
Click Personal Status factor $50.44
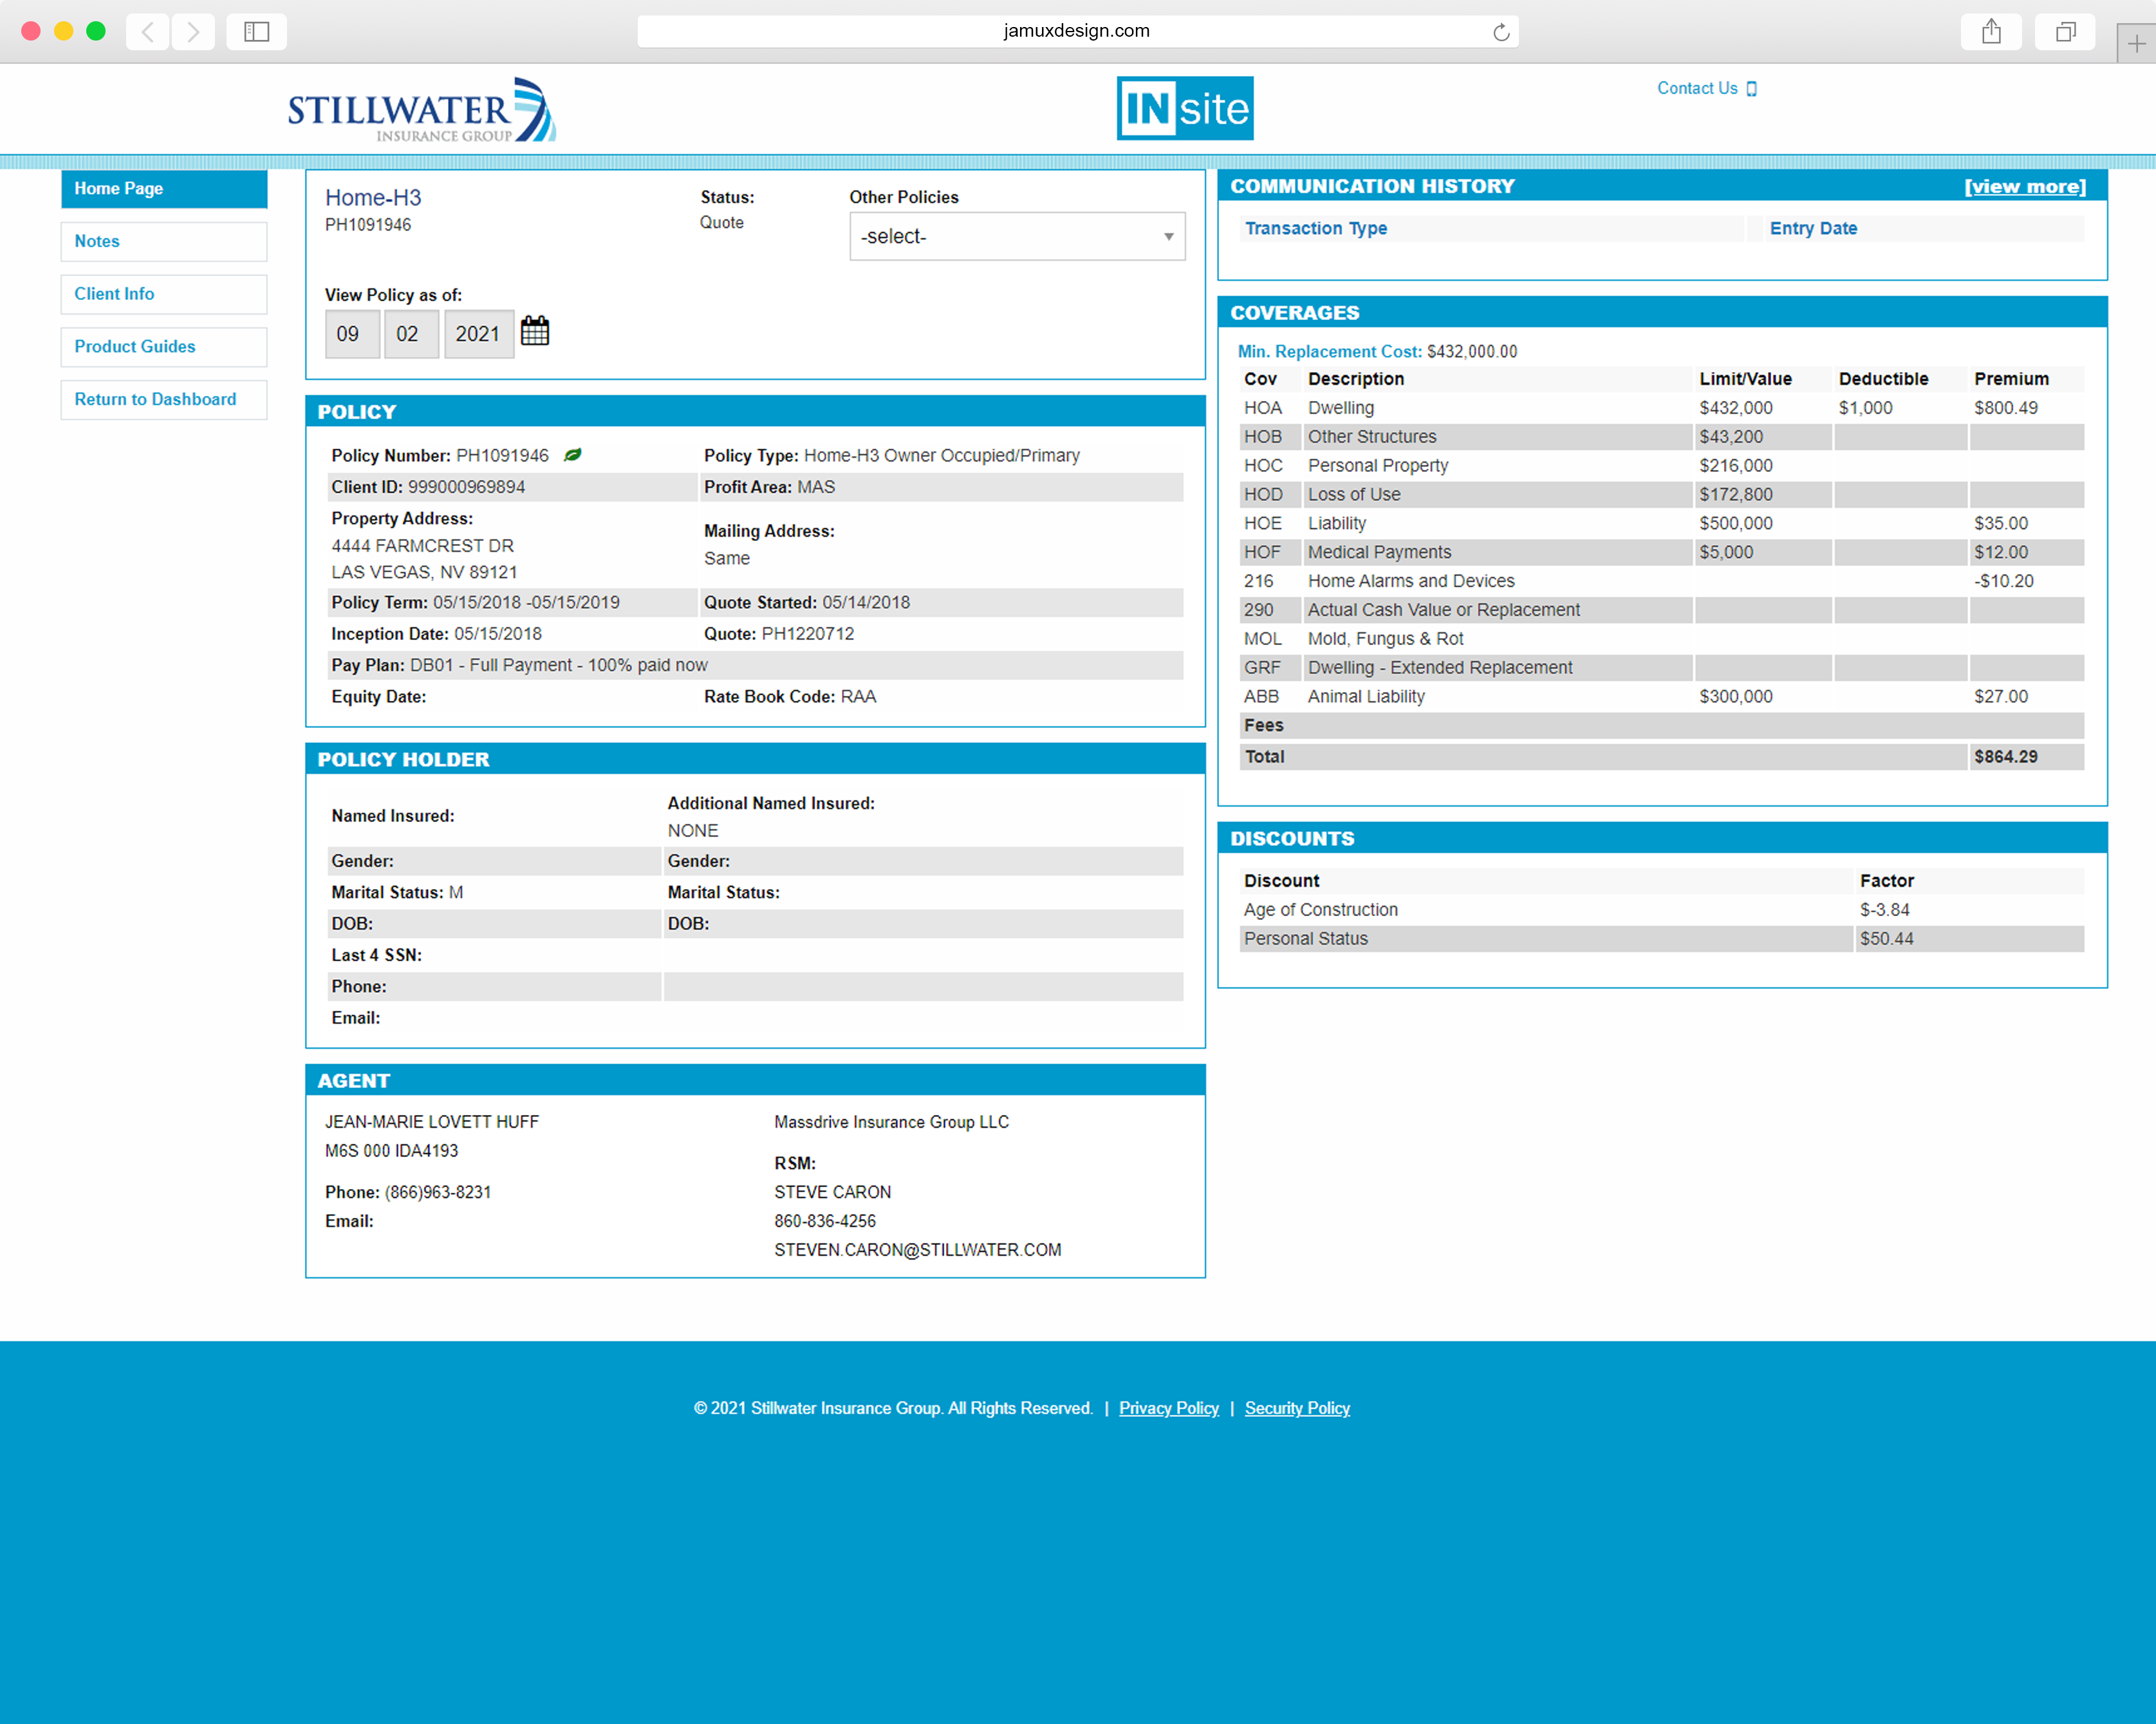[x=1886, y=939]
